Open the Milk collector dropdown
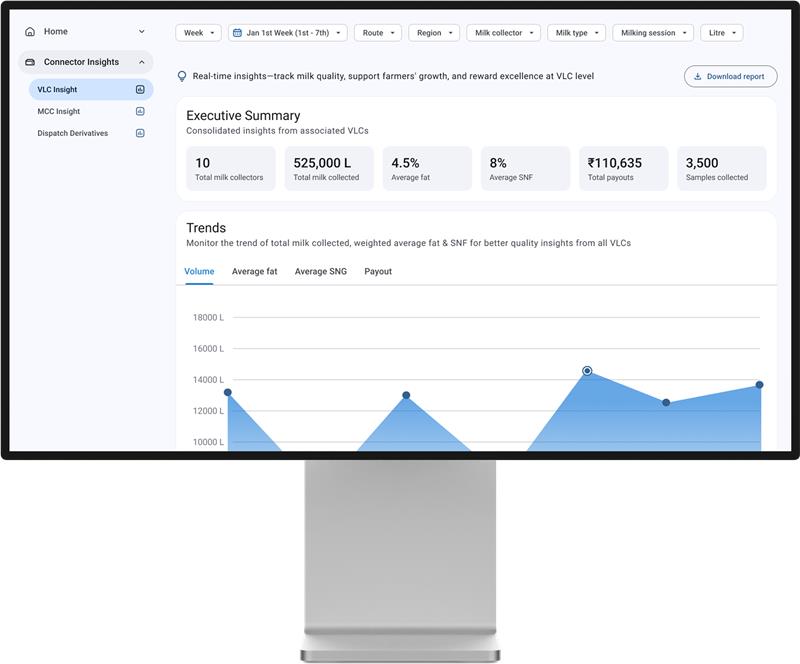Viewport: 800px width, 664px height. (x=503, y=33)
